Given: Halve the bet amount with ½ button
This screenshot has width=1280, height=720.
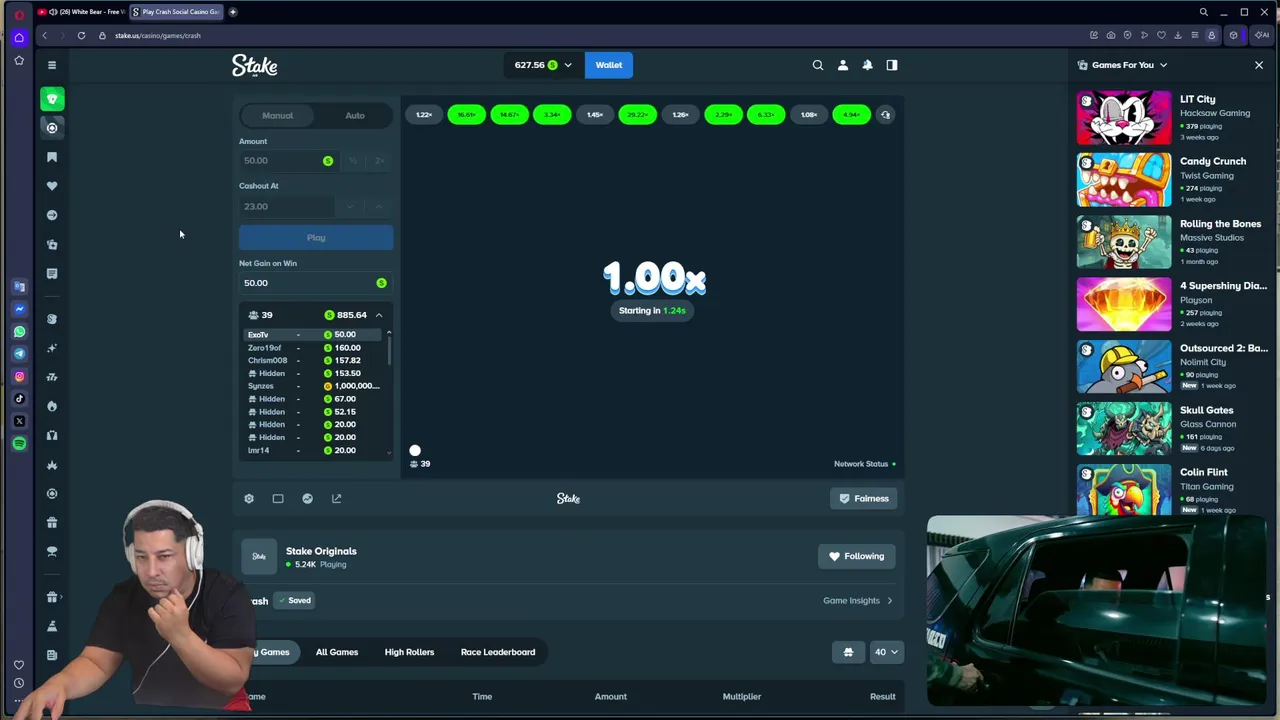Looking at the screenshot, I should point(352,160).
